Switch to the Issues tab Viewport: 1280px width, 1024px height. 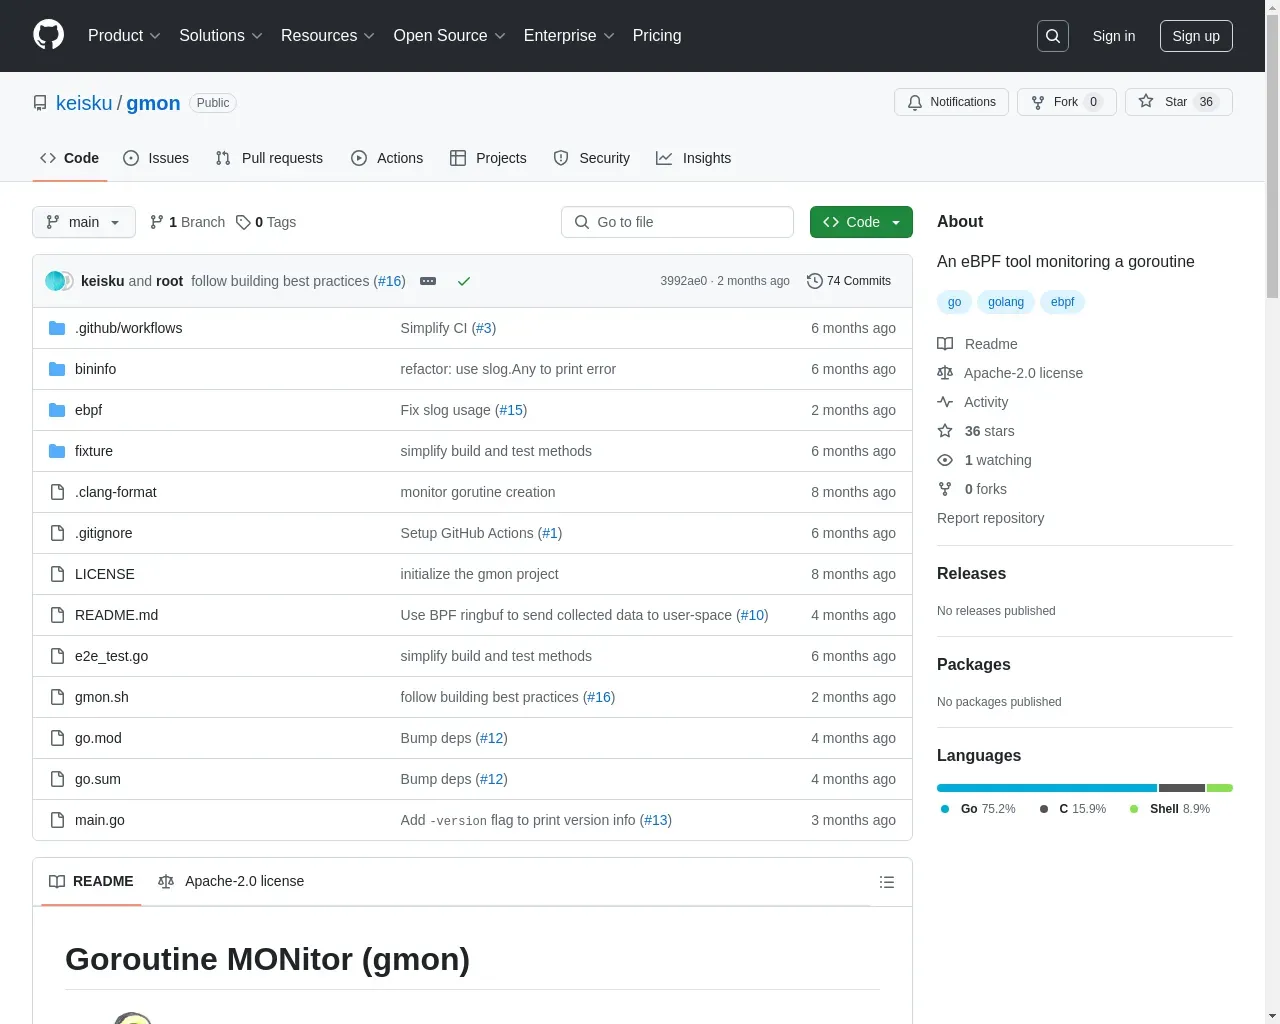click(156, 158)
